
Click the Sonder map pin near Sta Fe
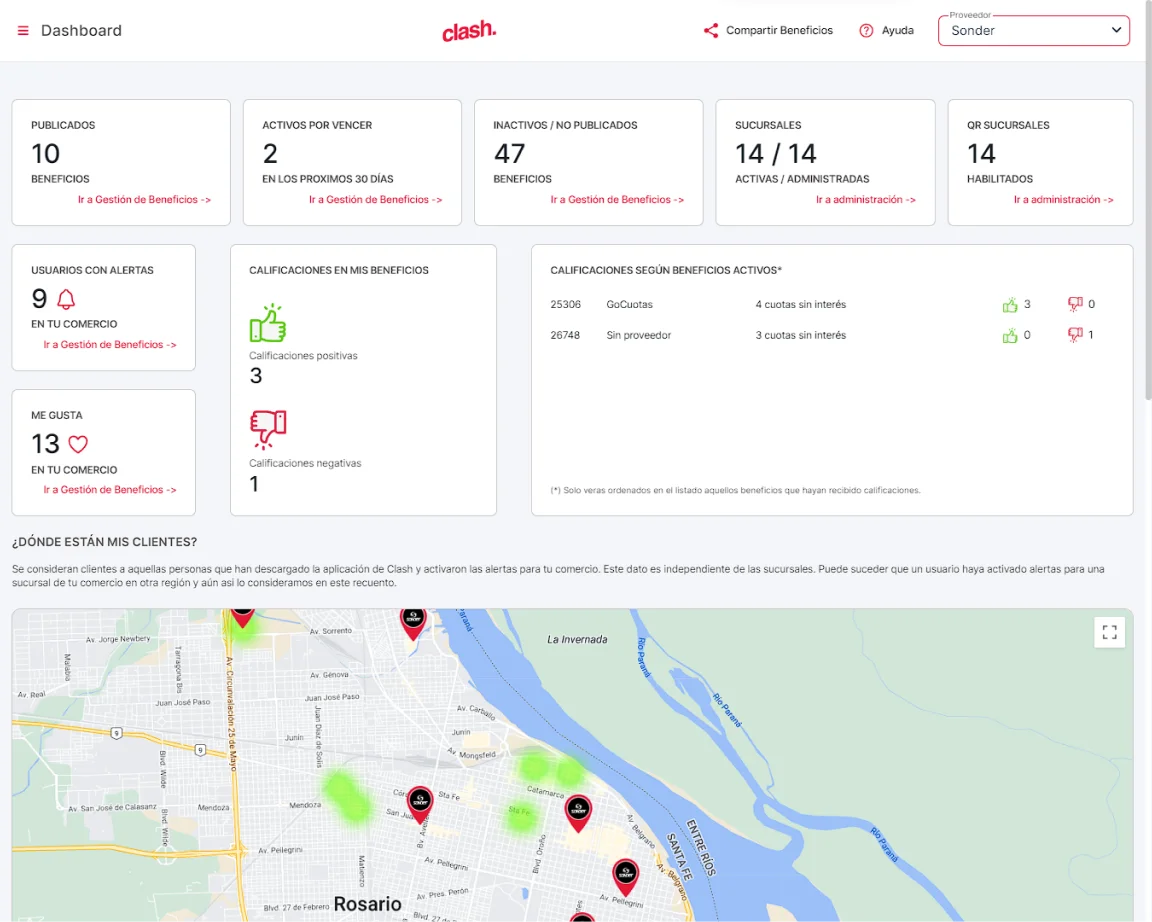[x=420, y=802]
